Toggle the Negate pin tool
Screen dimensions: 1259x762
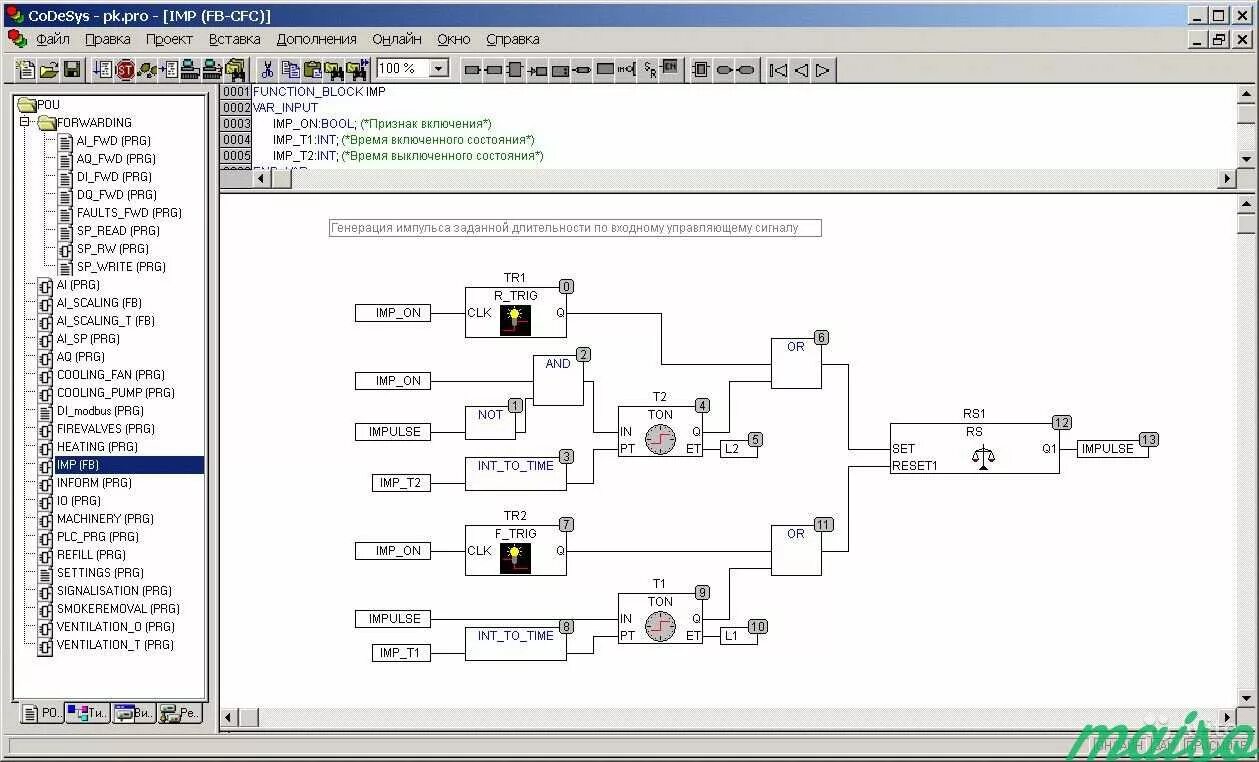(x=627, y=70)
